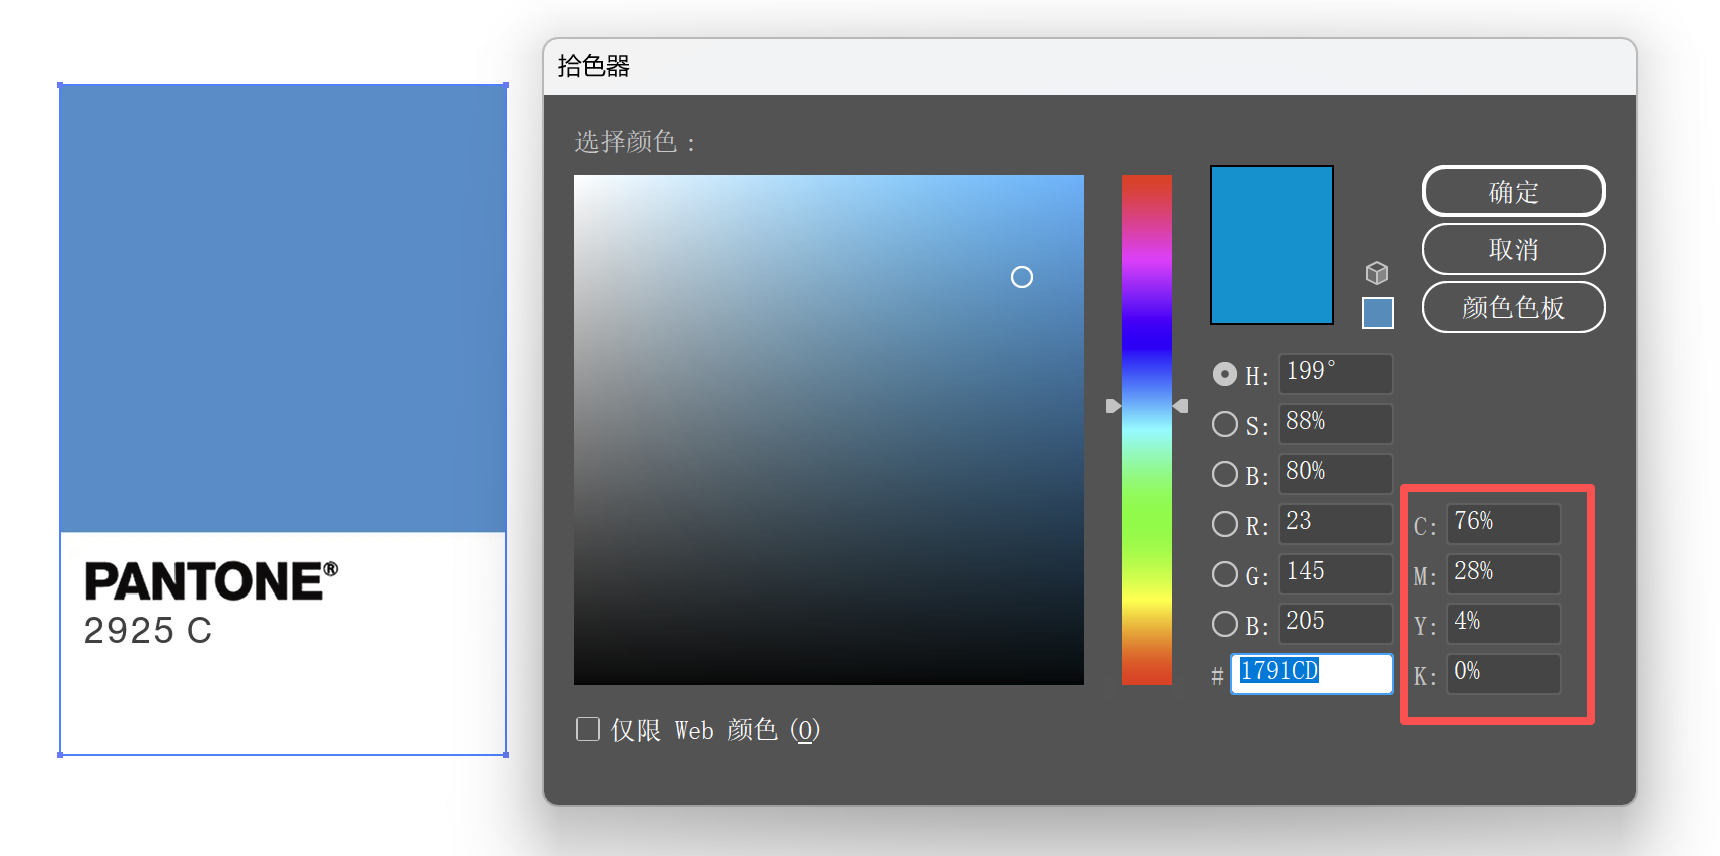
Task: Click the S field showing 88%
Action: 1336,423
